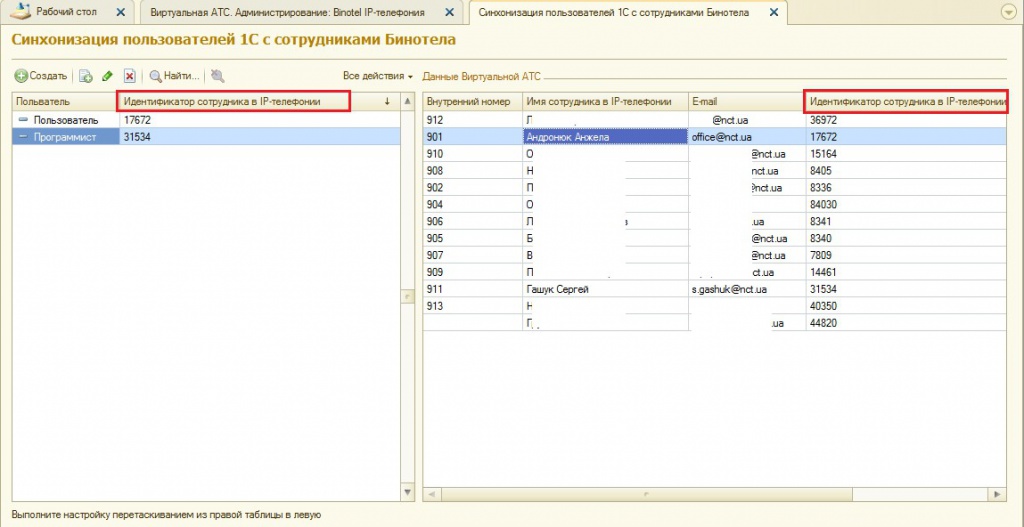
Task: Select the Пользователь row
Action: pos(206,120)
